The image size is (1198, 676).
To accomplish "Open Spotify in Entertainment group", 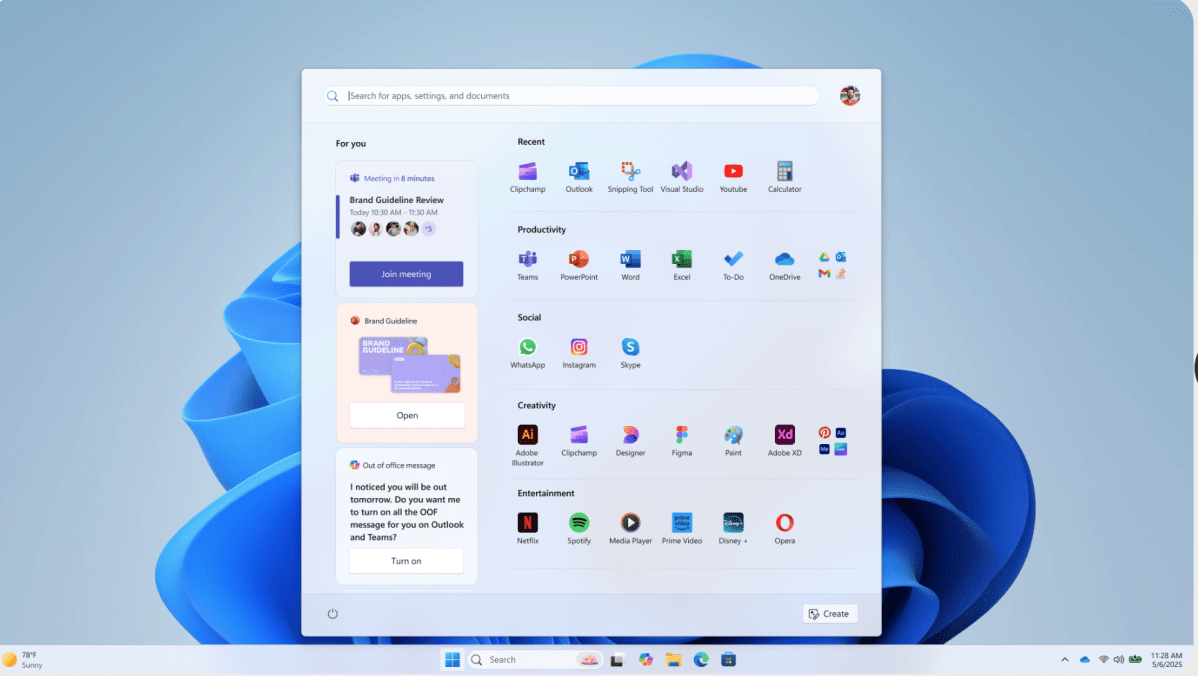I will click(x=579, y=523).
